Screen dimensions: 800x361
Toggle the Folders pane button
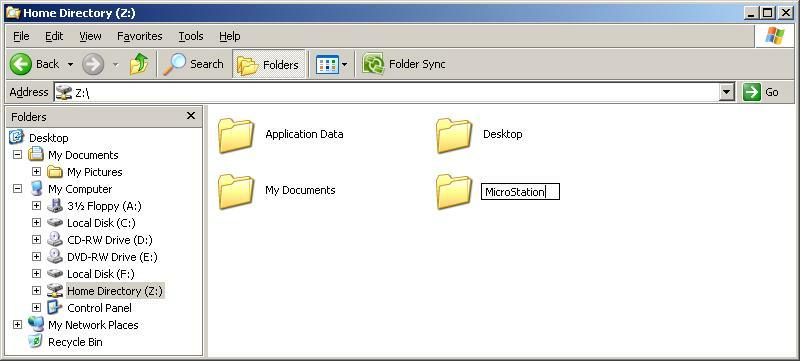[268, 64]
